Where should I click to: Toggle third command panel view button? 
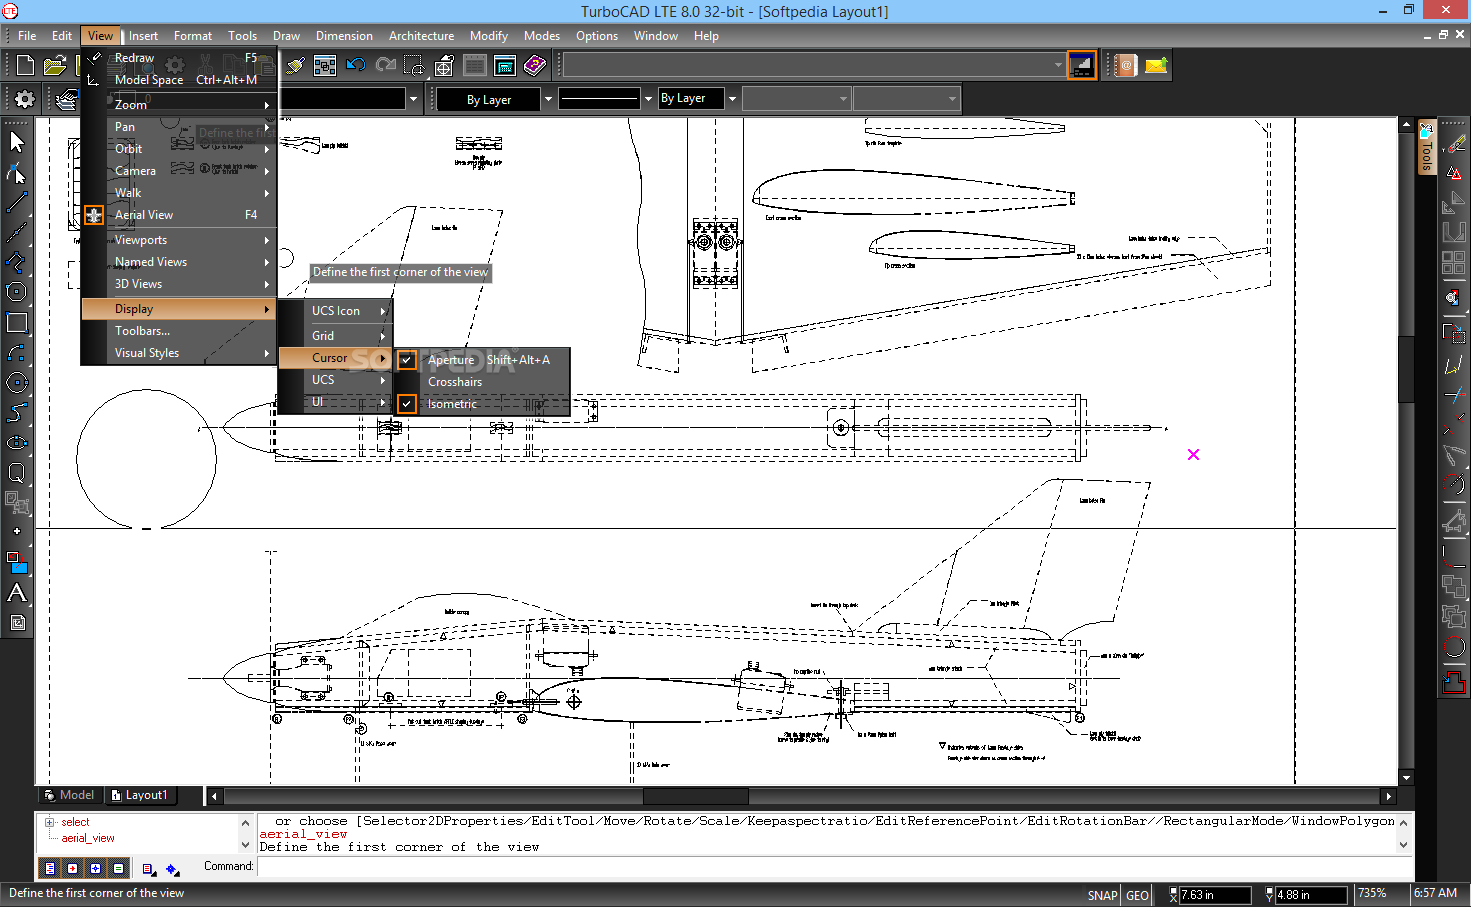pos(96,868)
